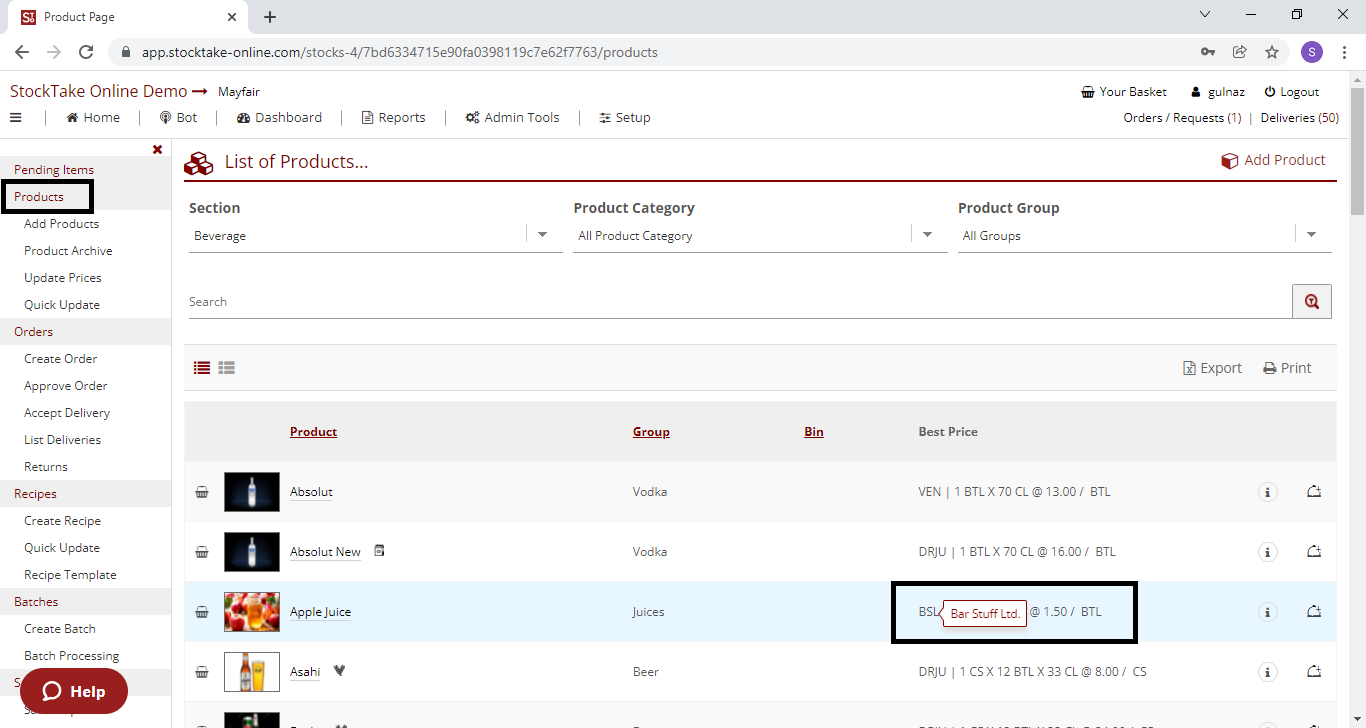Add Asahi to basket icon
The width and height of the screenshot is (1366, 728).
click(202, 672)
